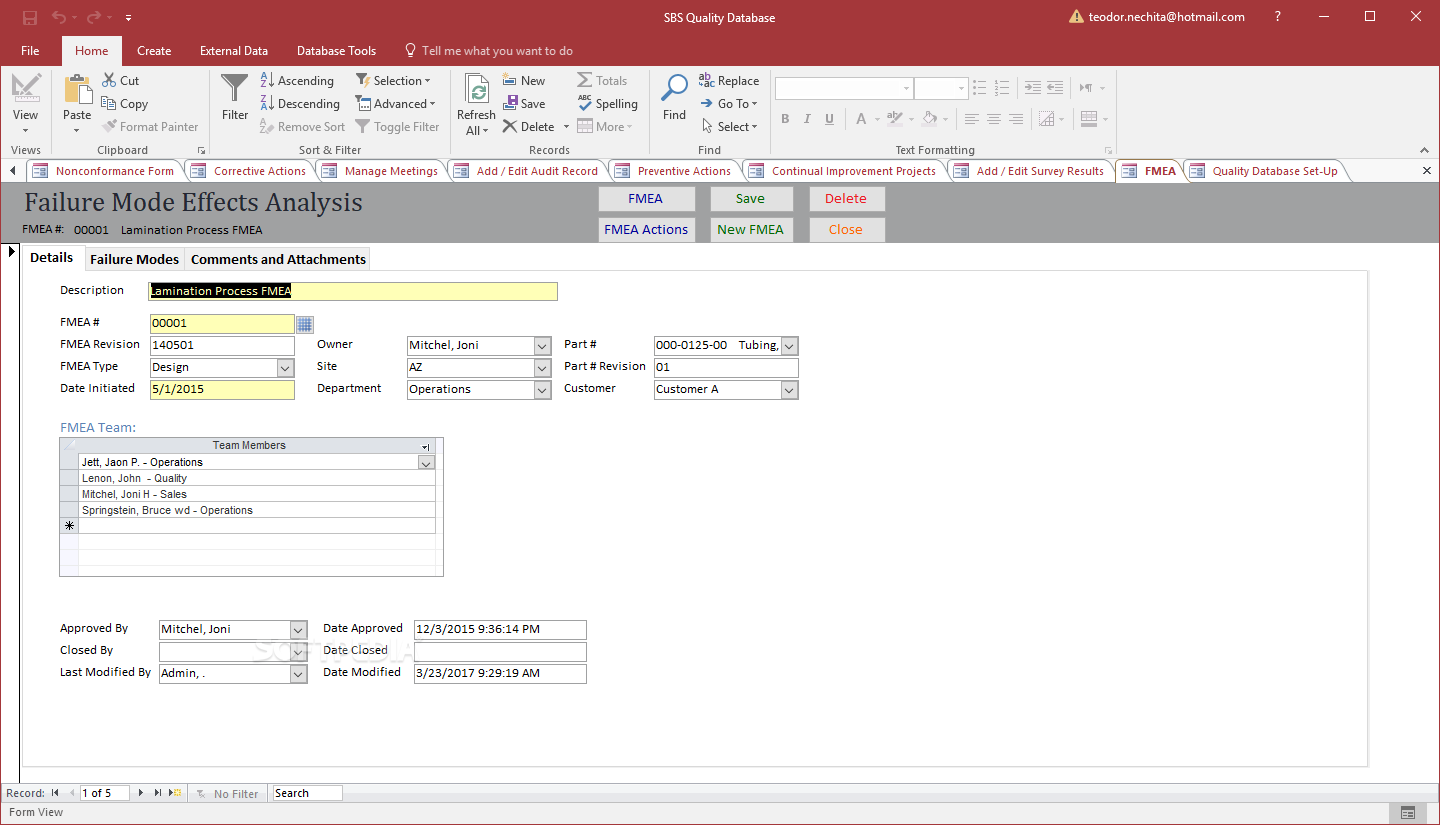Expand the Team Members row dropdown

coord(426,463)
